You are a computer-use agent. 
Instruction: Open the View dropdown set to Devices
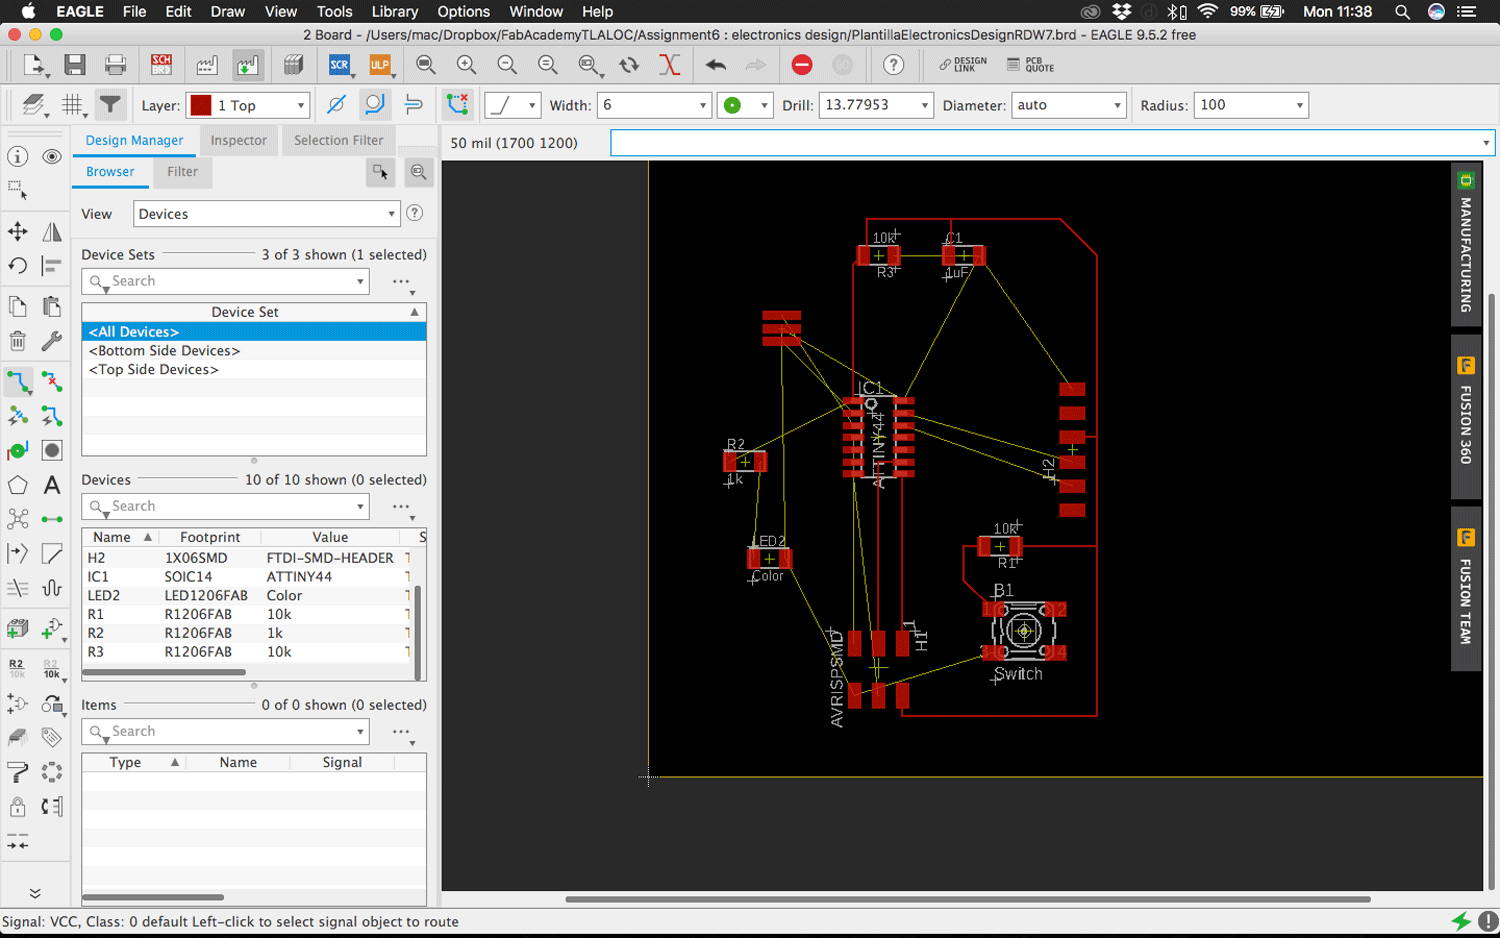pos(266,214)
